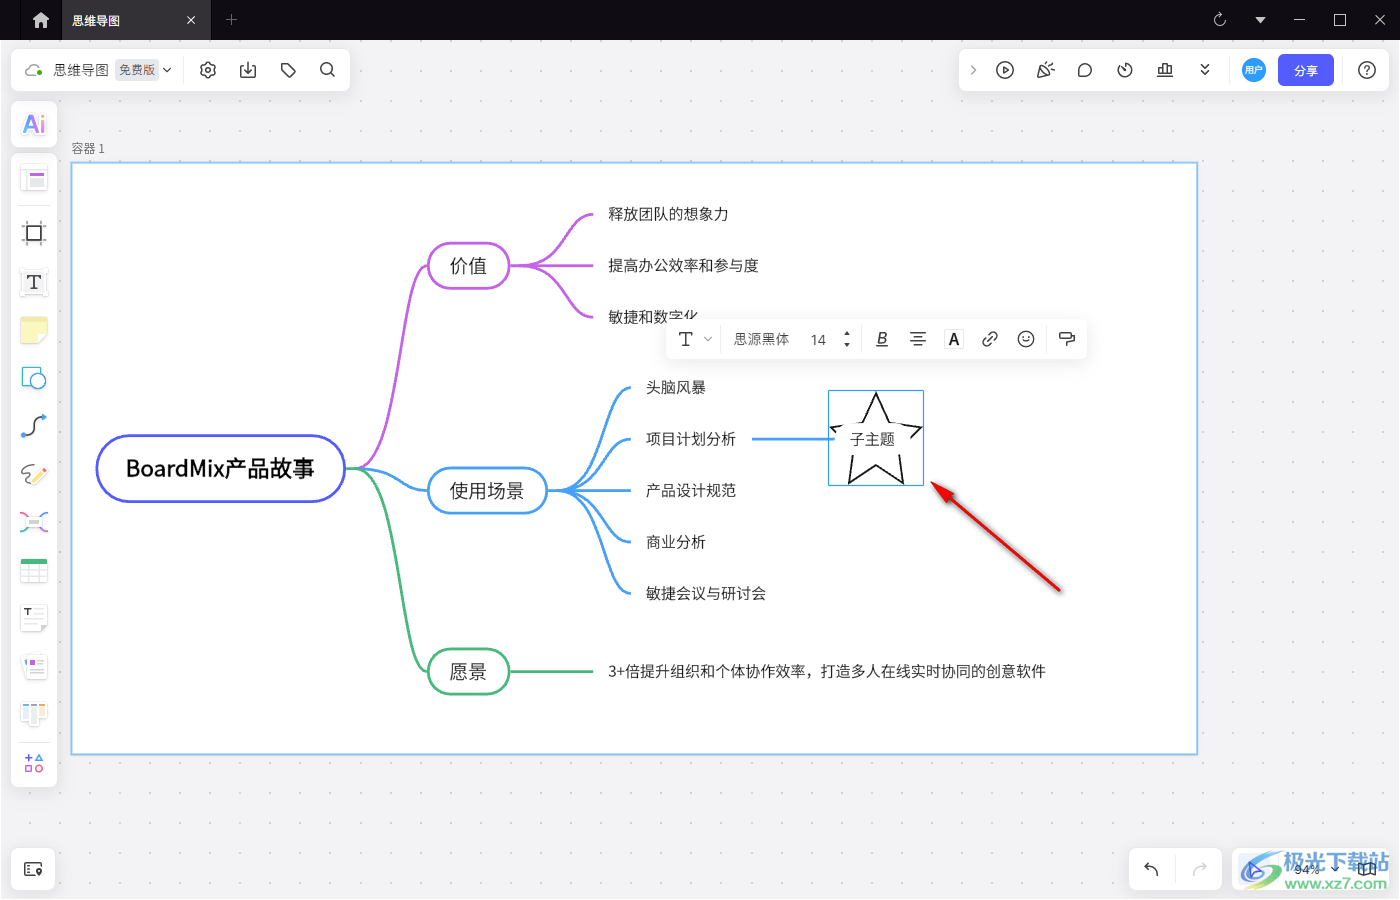Image resolution: width=1400 pixels, height=900 pixels.
Task: Click the font size 14 field
Action: pyautogui.click(x=818, y=340)
